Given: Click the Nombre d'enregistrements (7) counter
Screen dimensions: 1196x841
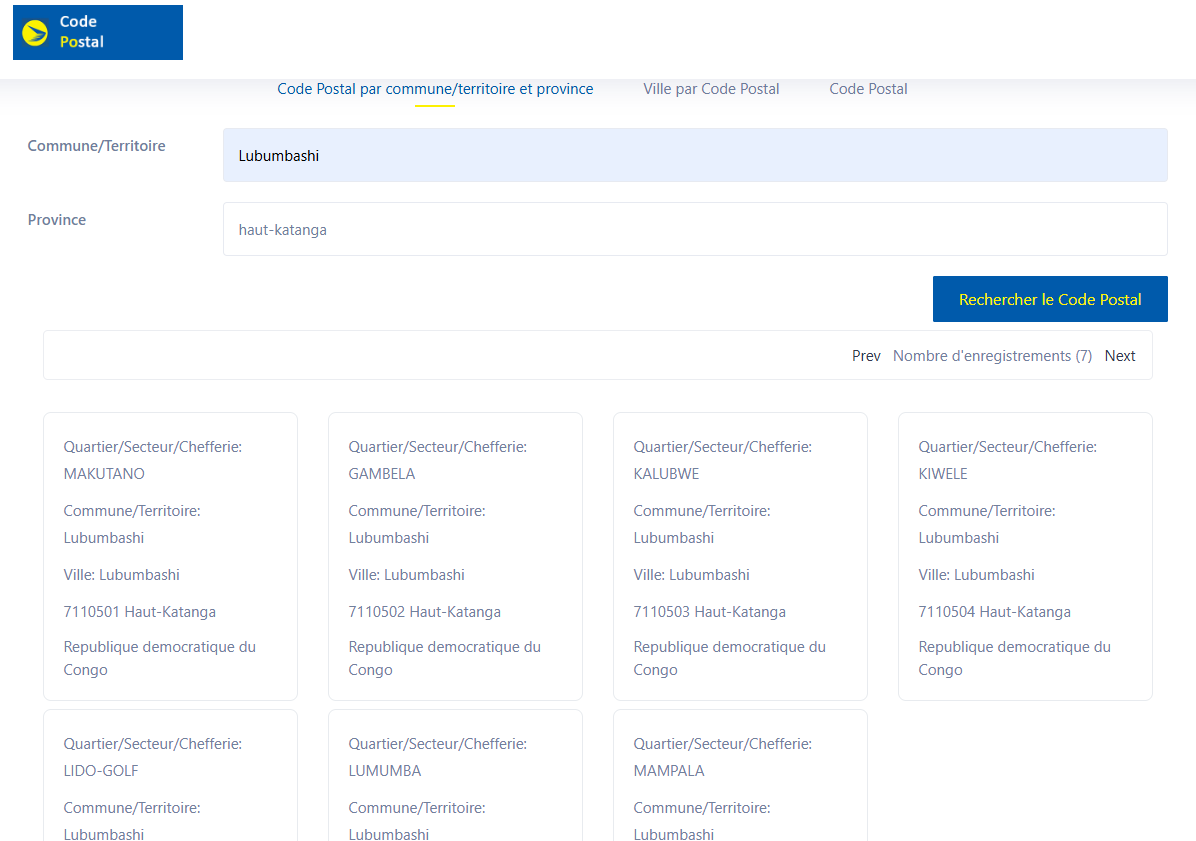Looking at the screenshot, I should click(x=992, y=356).
